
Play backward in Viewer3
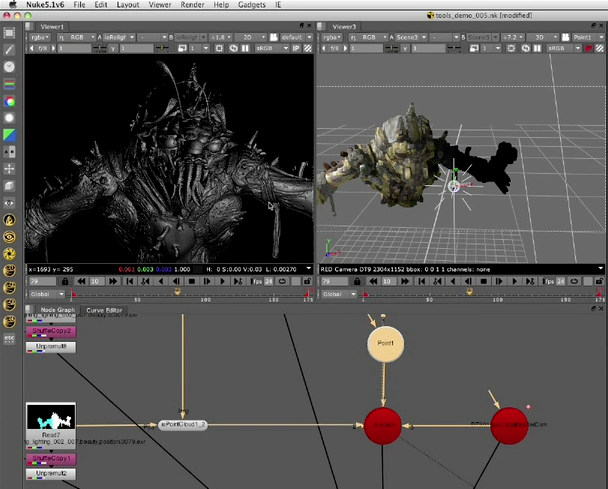tap(453, 281)
